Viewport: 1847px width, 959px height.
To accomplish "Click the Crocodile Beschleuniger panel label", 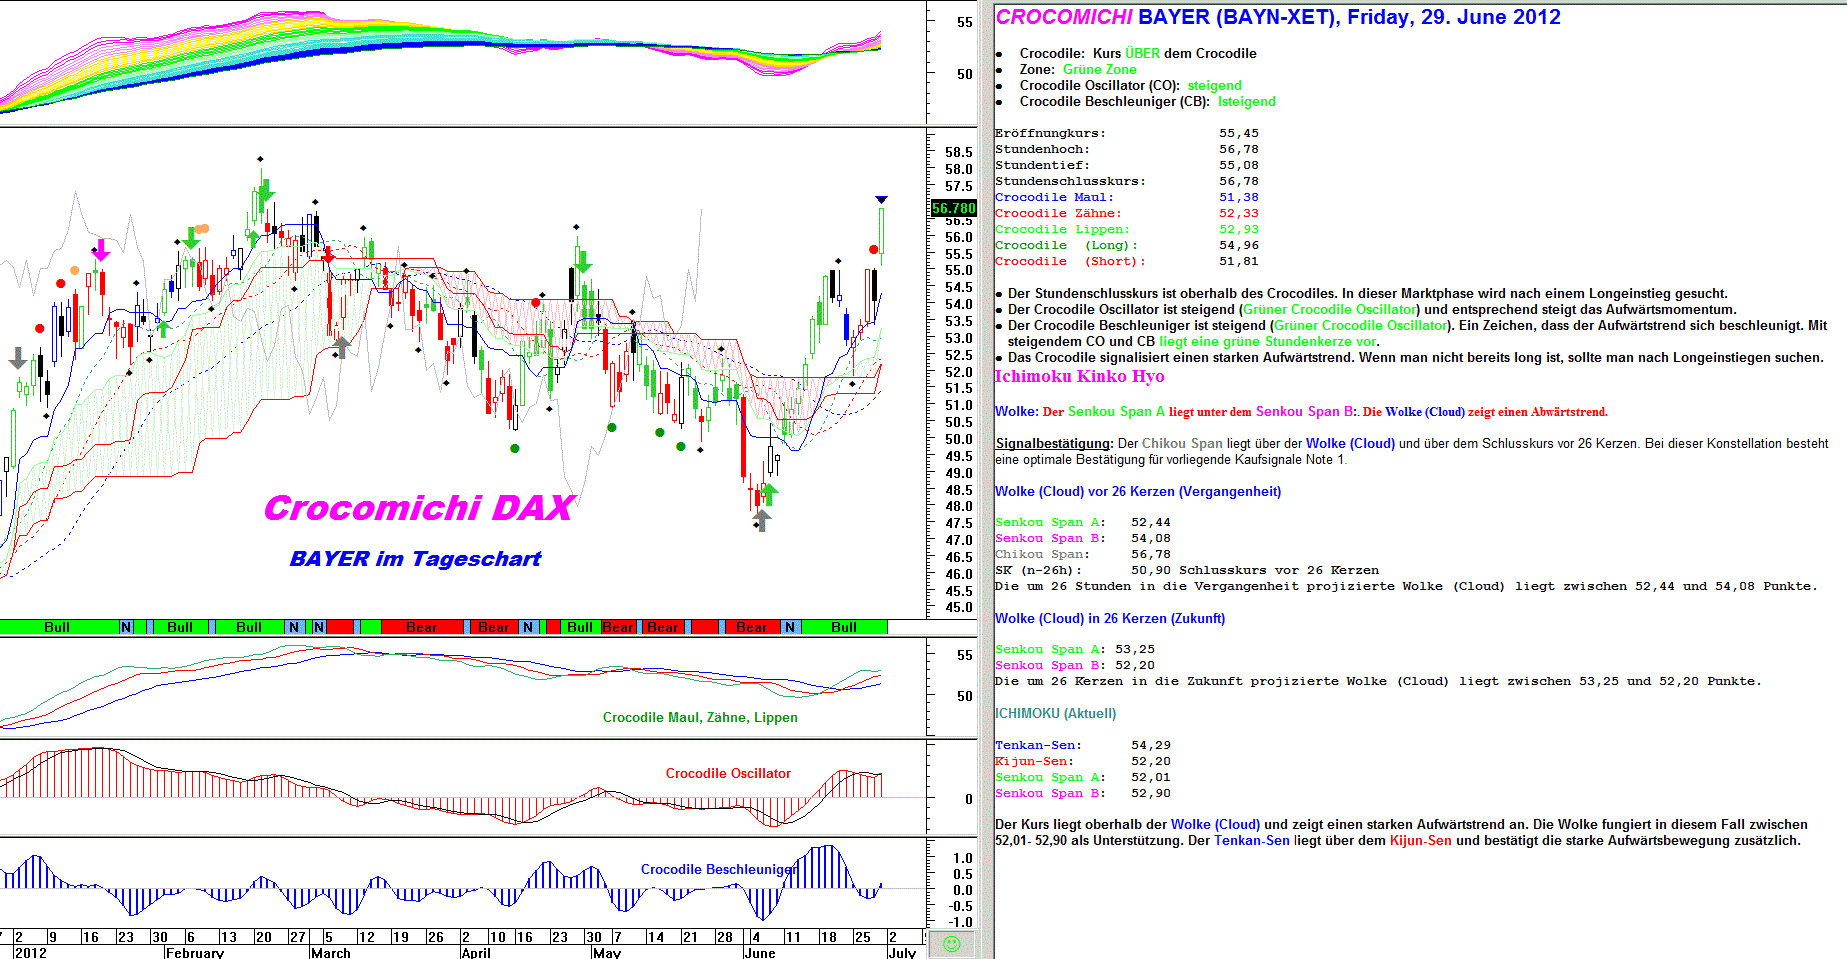I will coord(717,869).
